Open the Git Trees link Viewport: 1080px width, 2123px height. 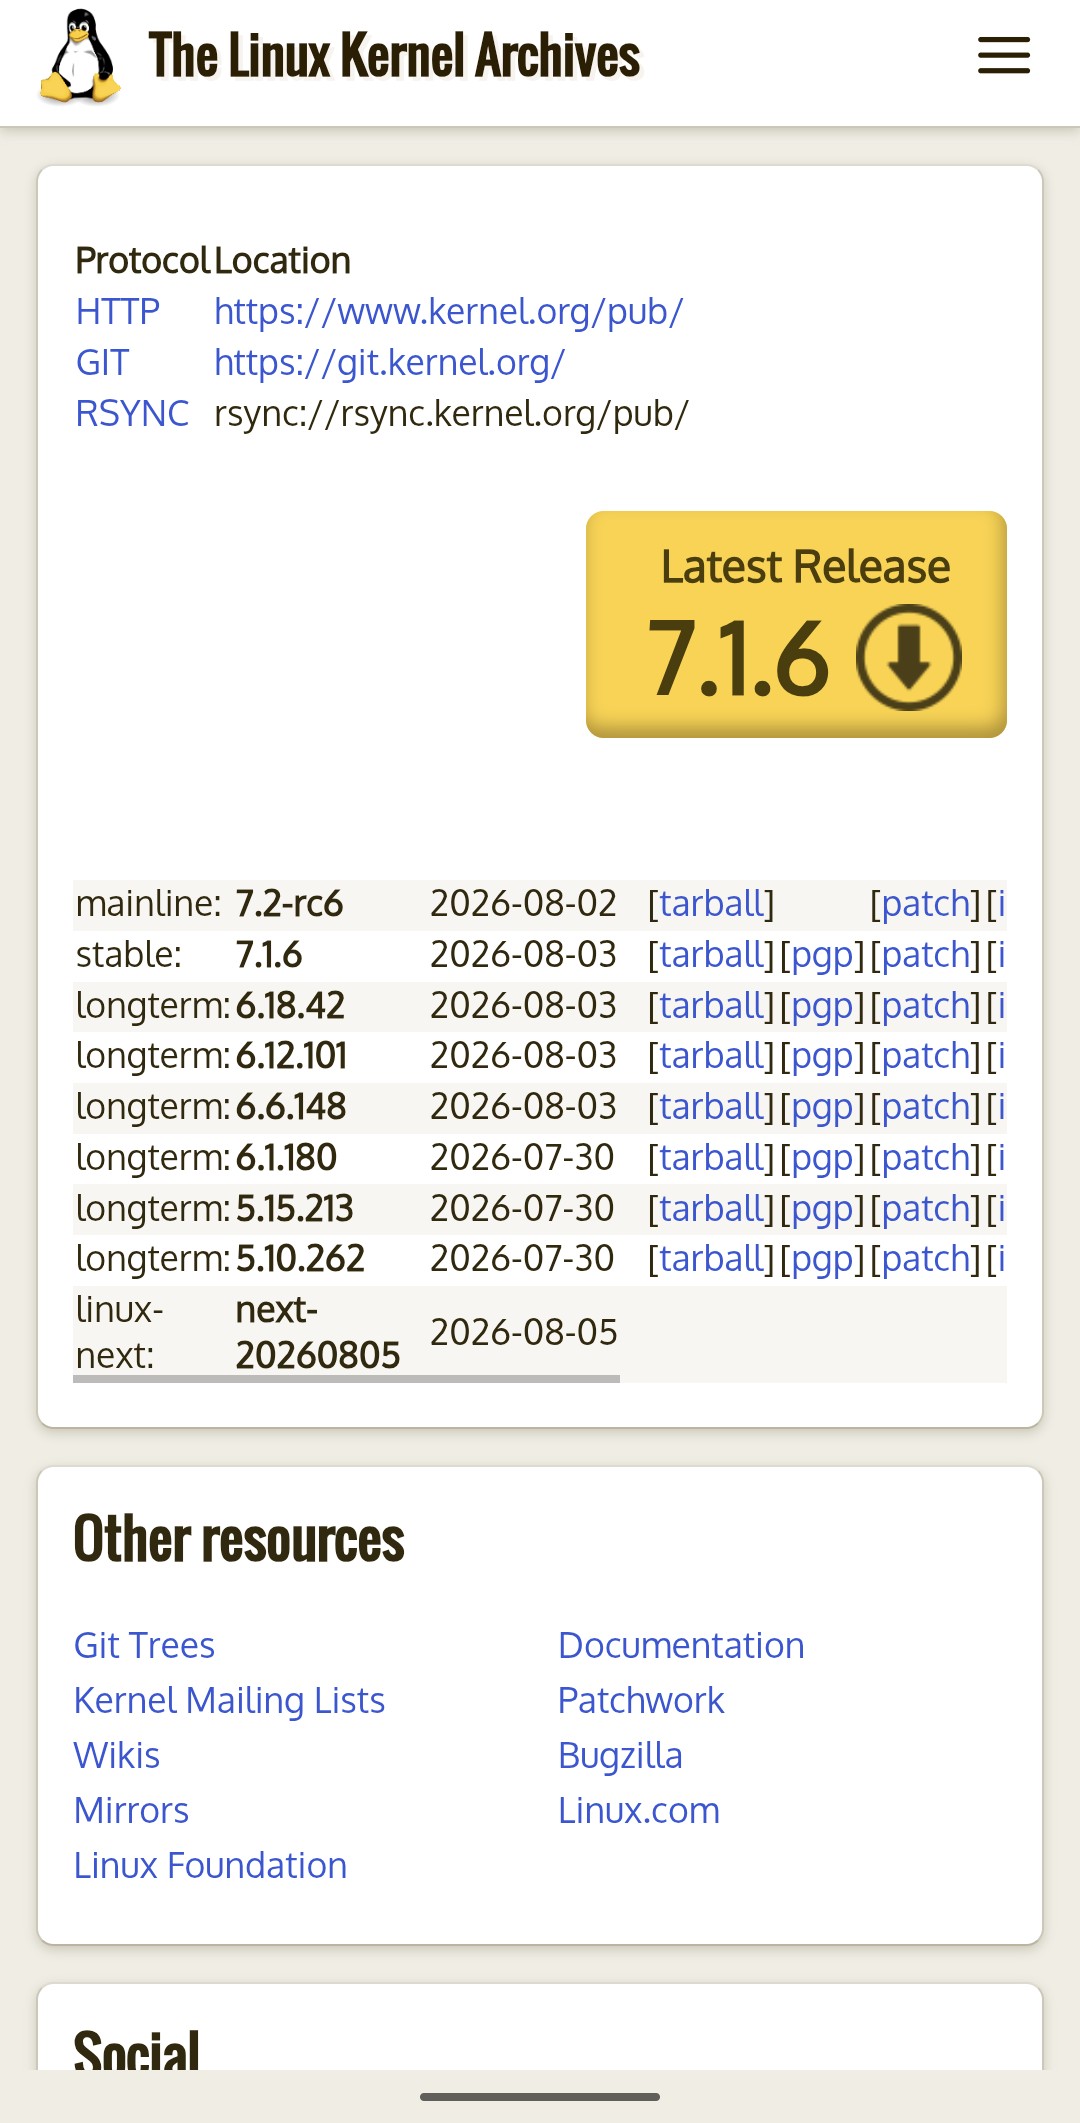point(144,1646)
